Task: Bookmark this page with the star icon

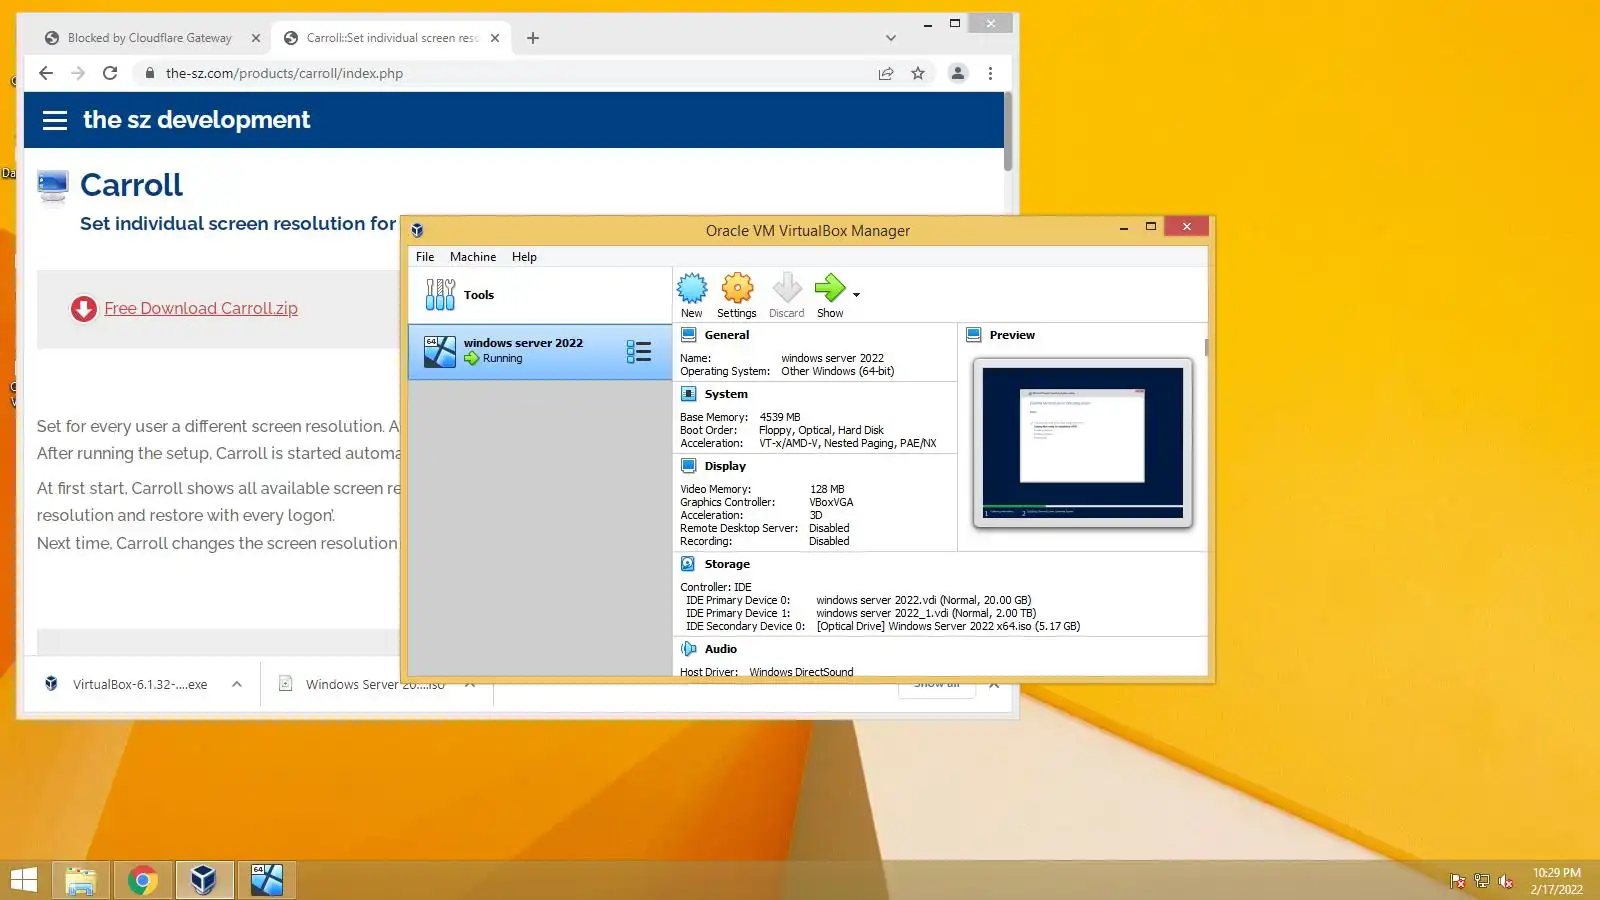Action: coord(918,73)
